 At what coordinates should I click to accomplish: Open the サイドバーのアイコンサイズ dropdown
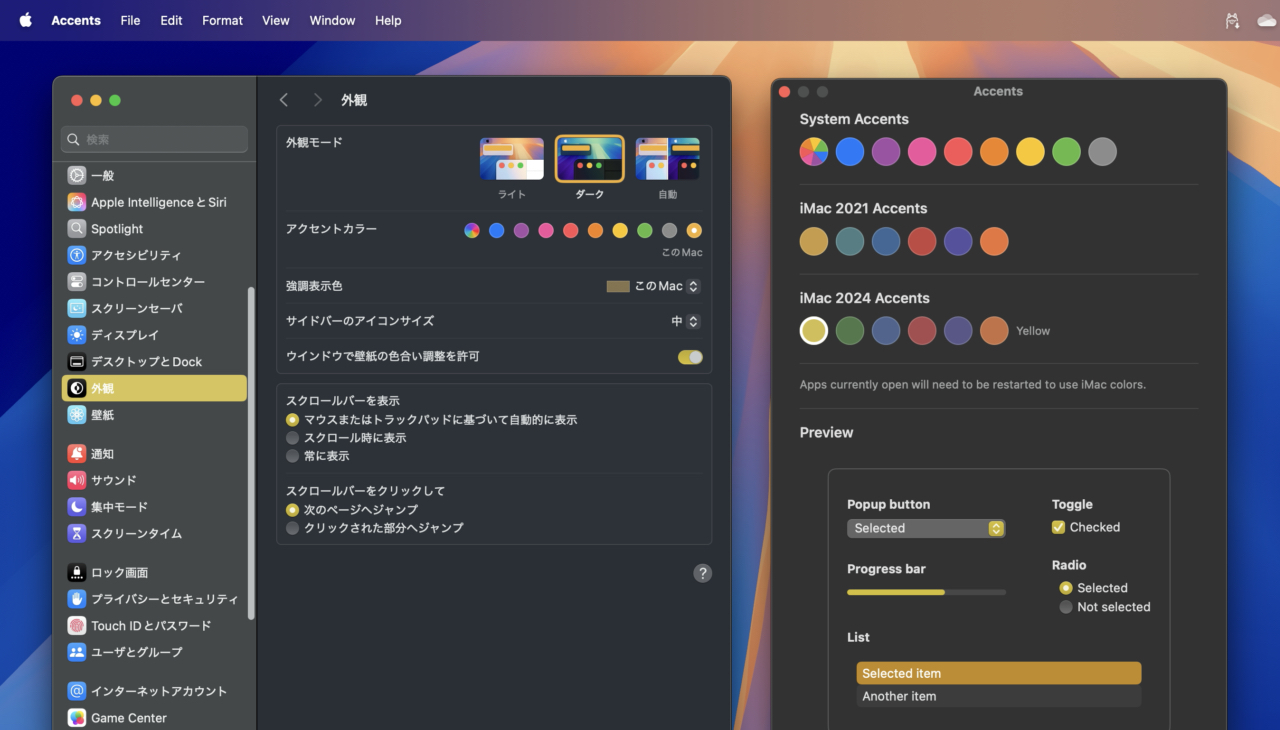click(x=685, y=321)
